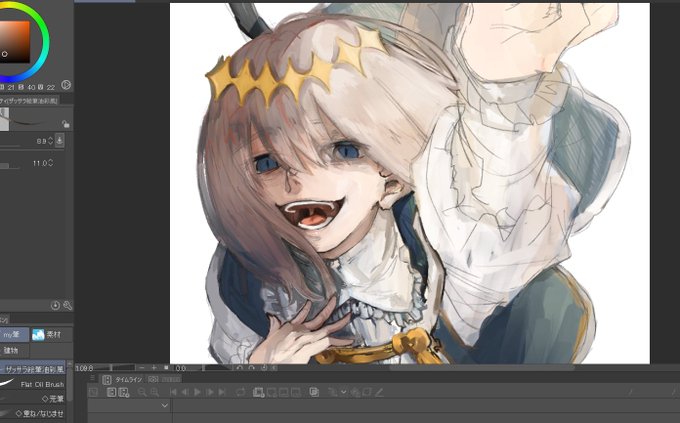Adjust the slider next to value 11.0

point(10,166)
